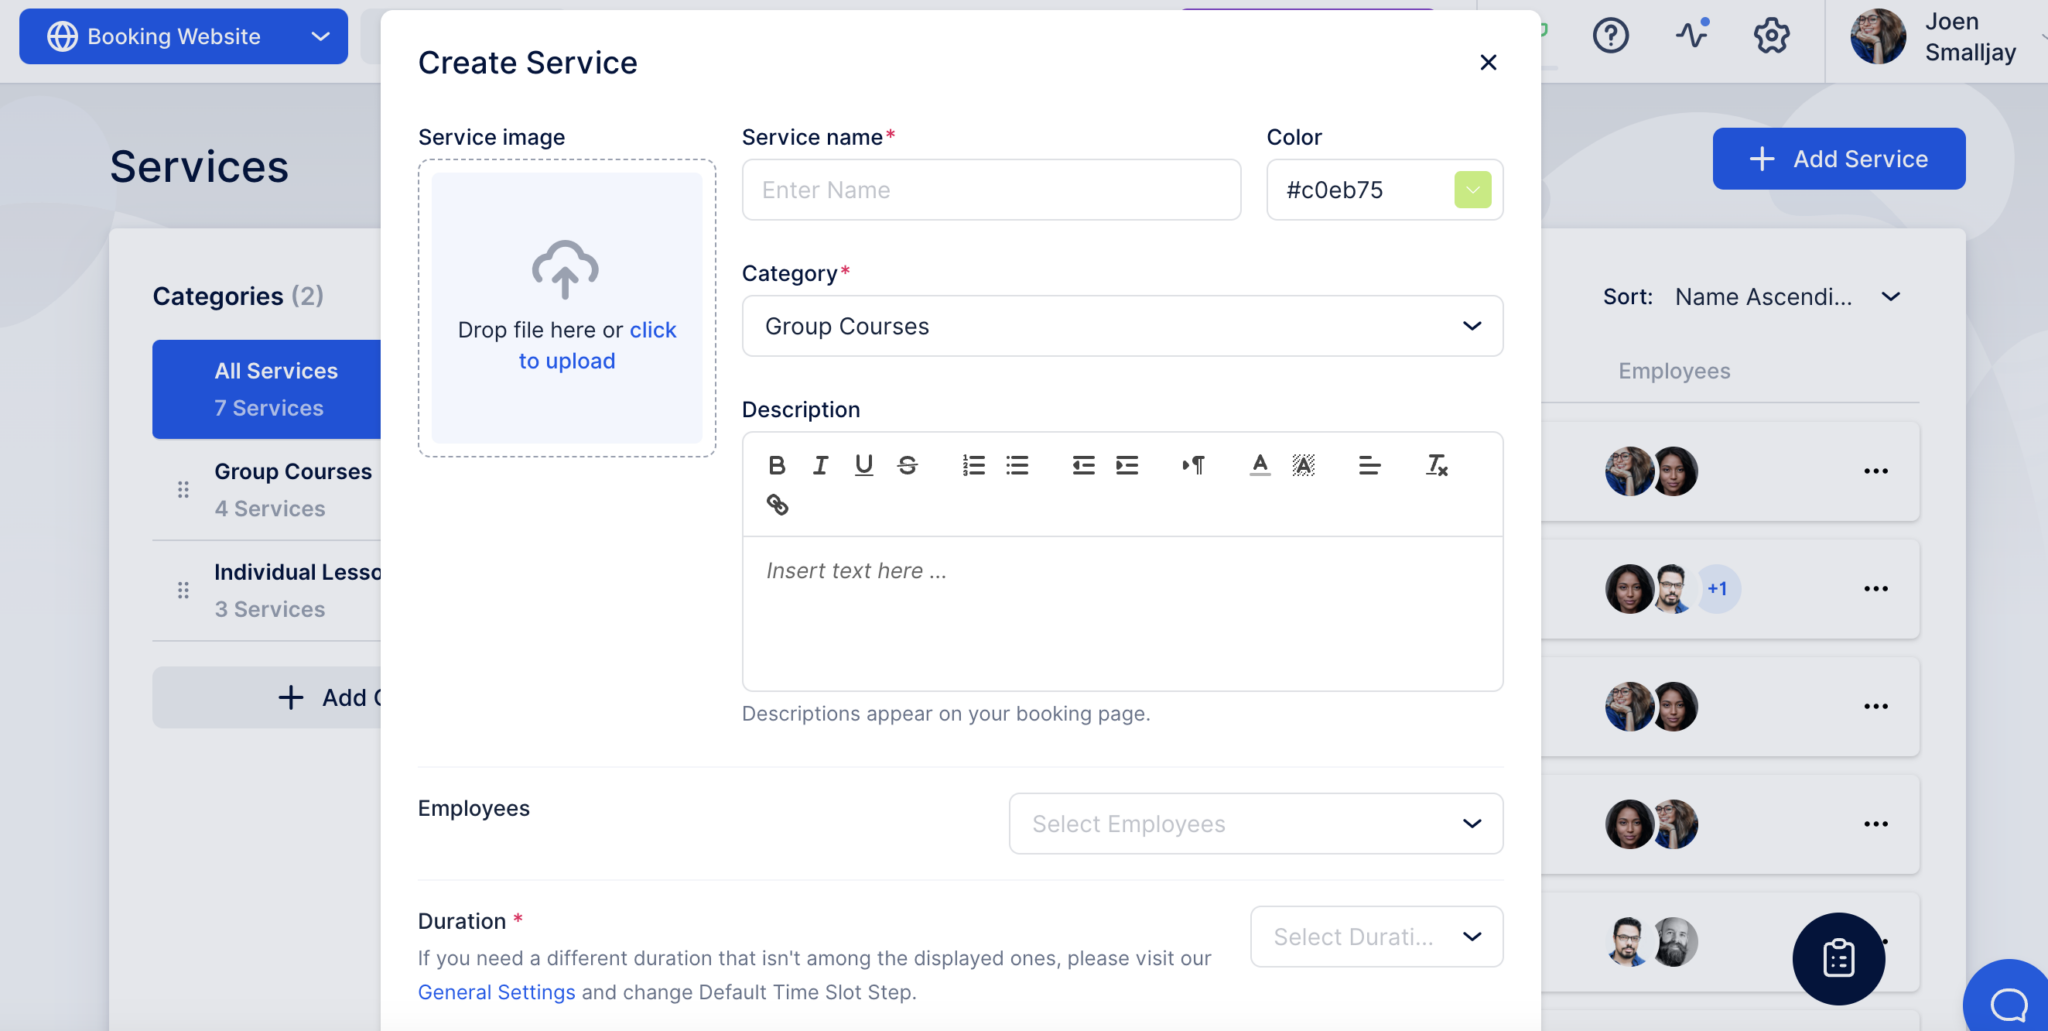Open the Booking Website menu
Image resolution: width=2048 pixels, height=1031 pixels.
pos(183,36)
